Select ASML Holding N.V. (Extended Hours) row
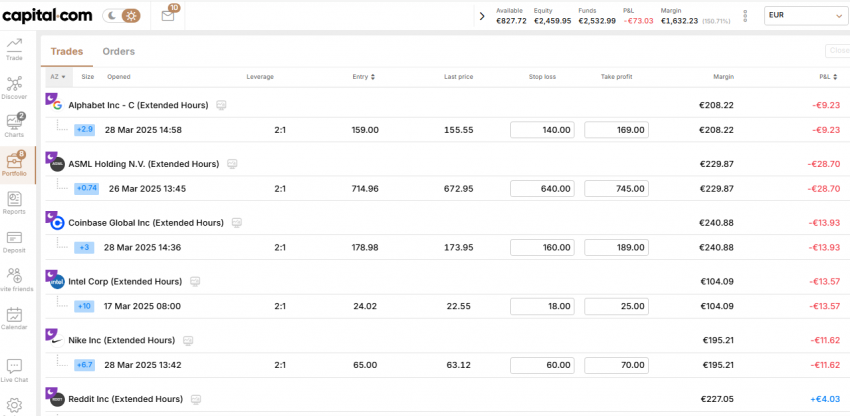This screenshot has height=416, width=850. click(x=445, y=164)
